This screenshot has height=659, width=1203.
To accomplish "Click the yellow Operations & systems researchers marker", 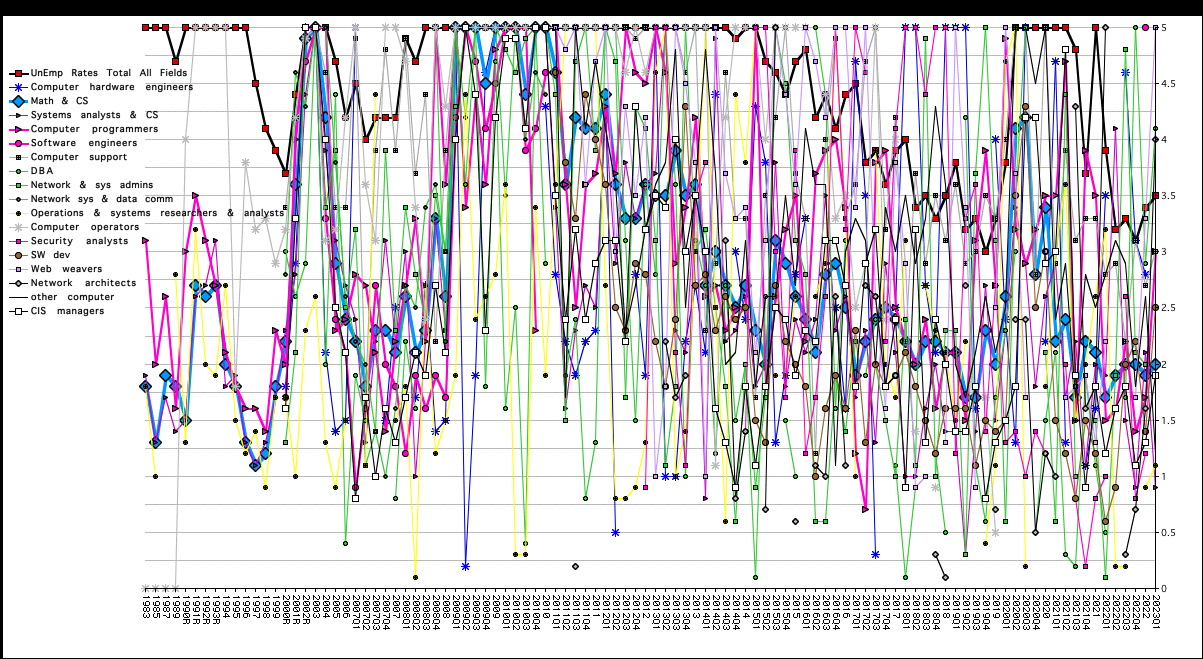I will pyautogui.click(x=17, y=213).
